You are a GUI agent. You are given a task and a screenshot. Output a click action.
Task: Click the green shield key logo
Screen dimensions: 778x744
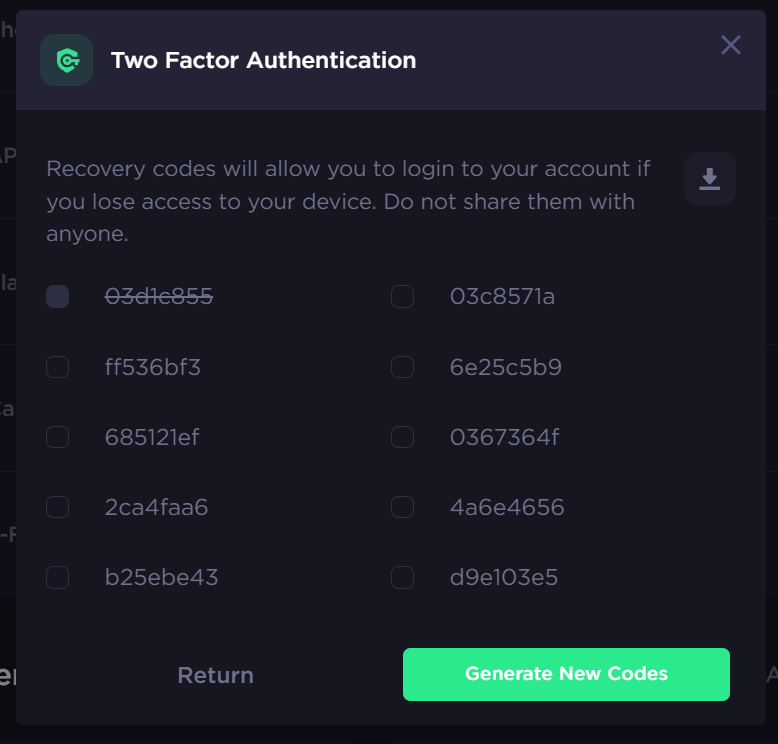(x=66, y=60)
